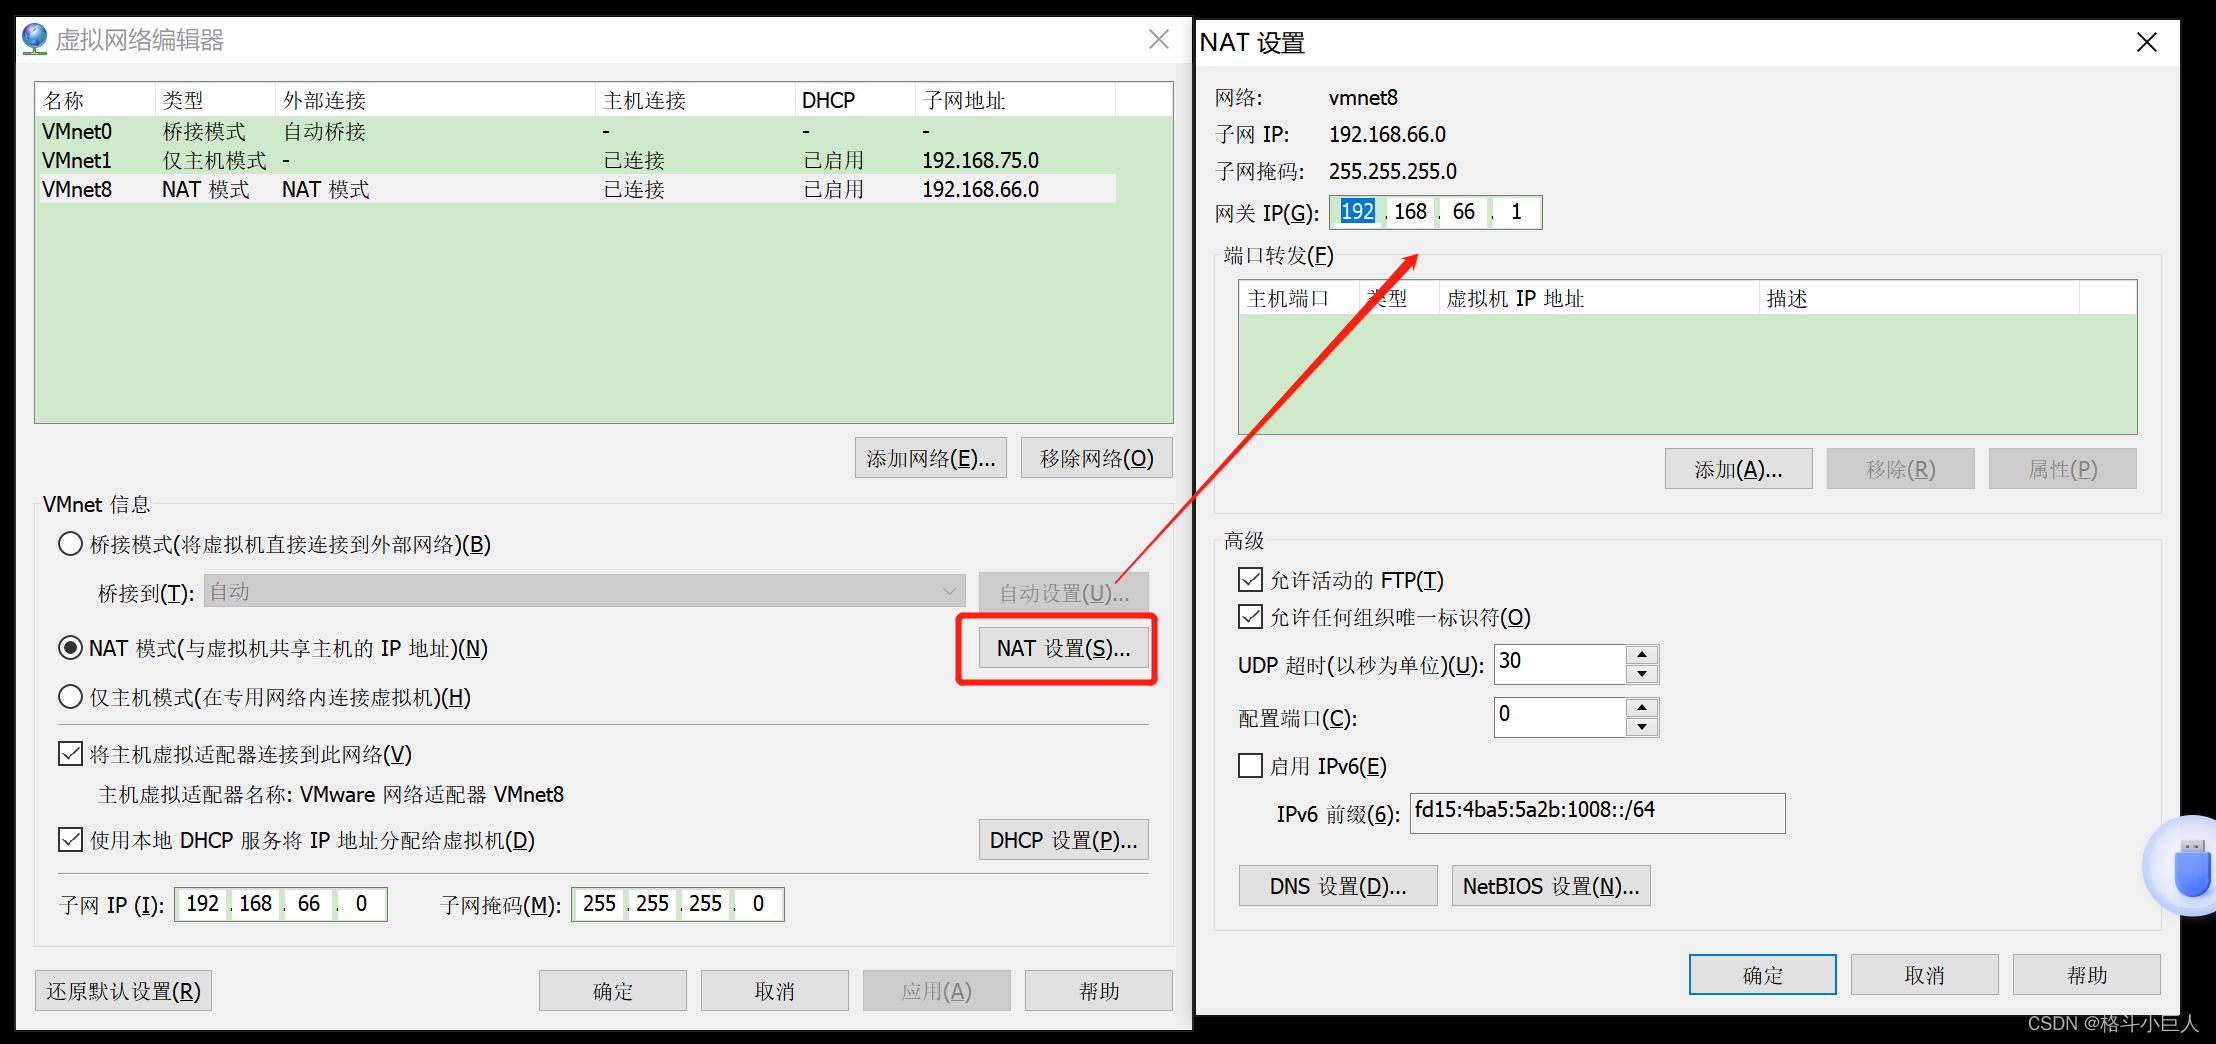This screenshot has width=2216, height=1044.
Task: Select the 仅主机模式 radio button
Action: [x=70, y=696]
